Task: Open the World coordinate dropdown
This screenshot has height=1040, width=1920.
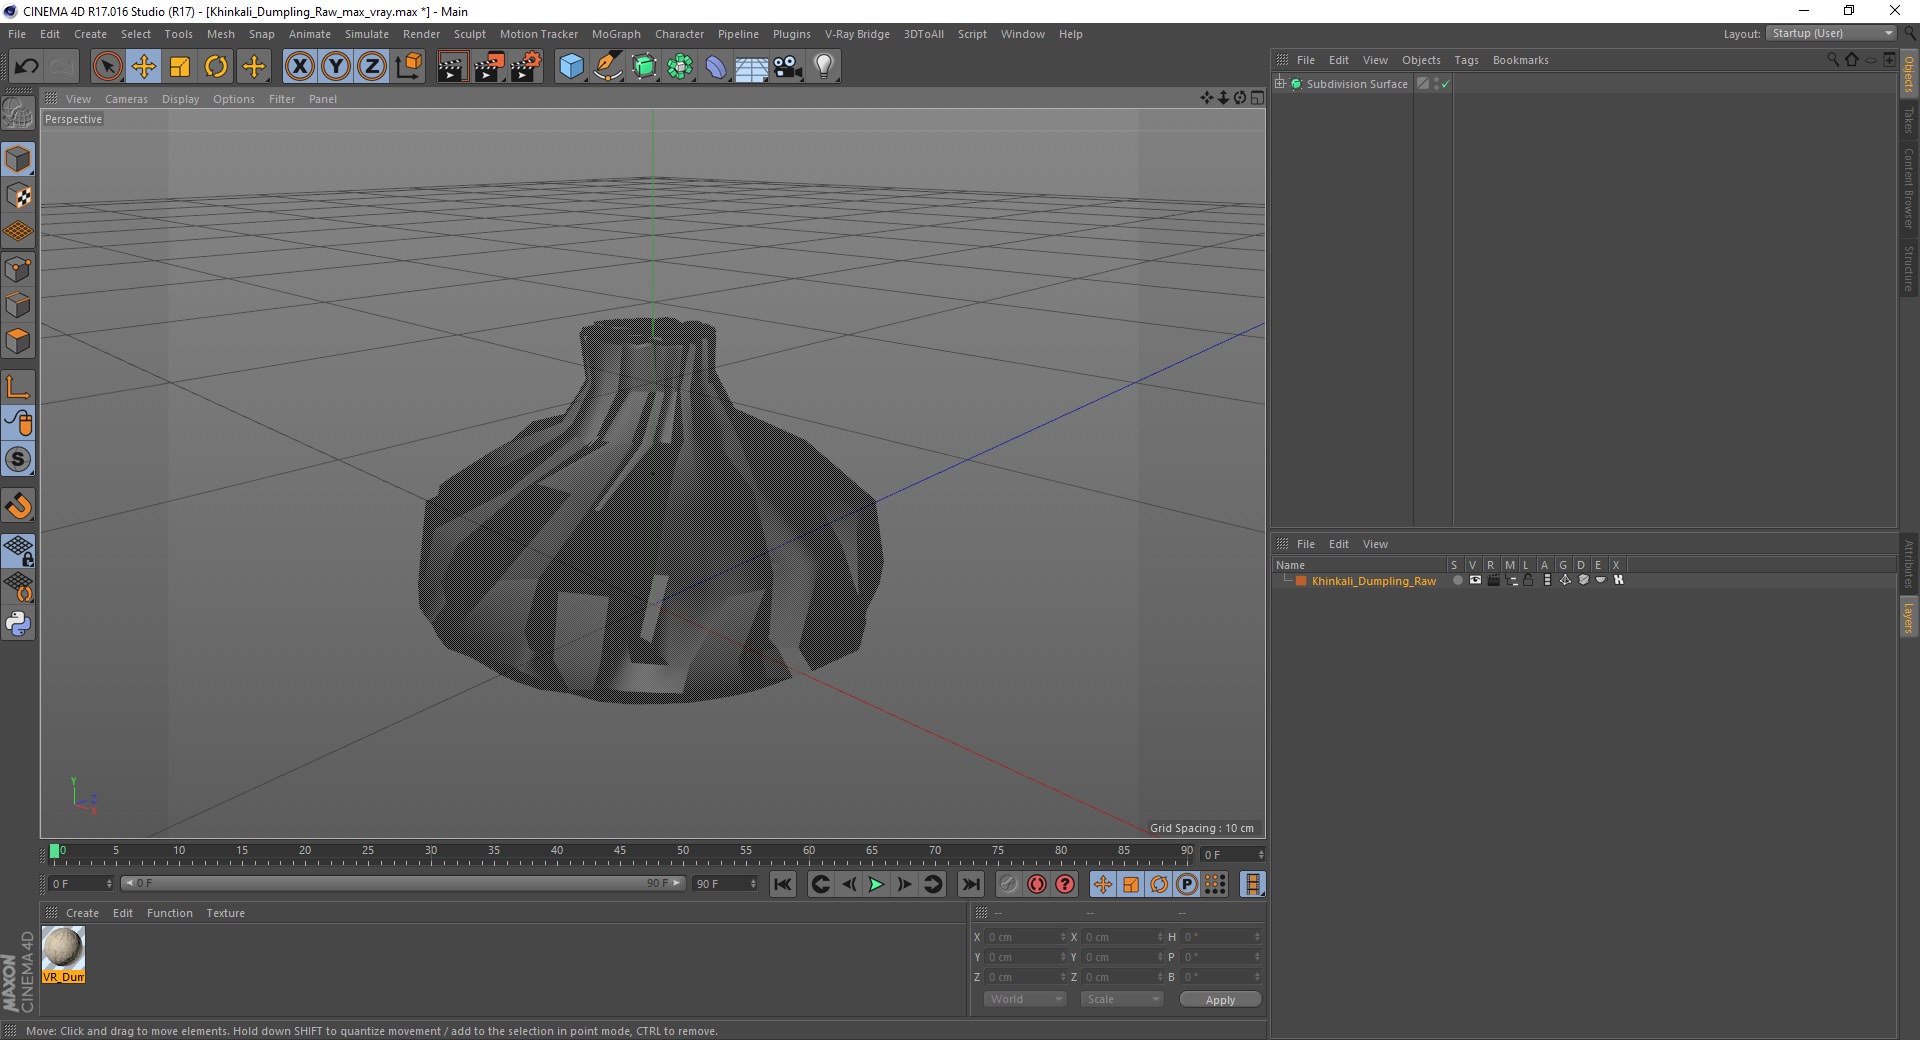Action: pos(1025,999)
